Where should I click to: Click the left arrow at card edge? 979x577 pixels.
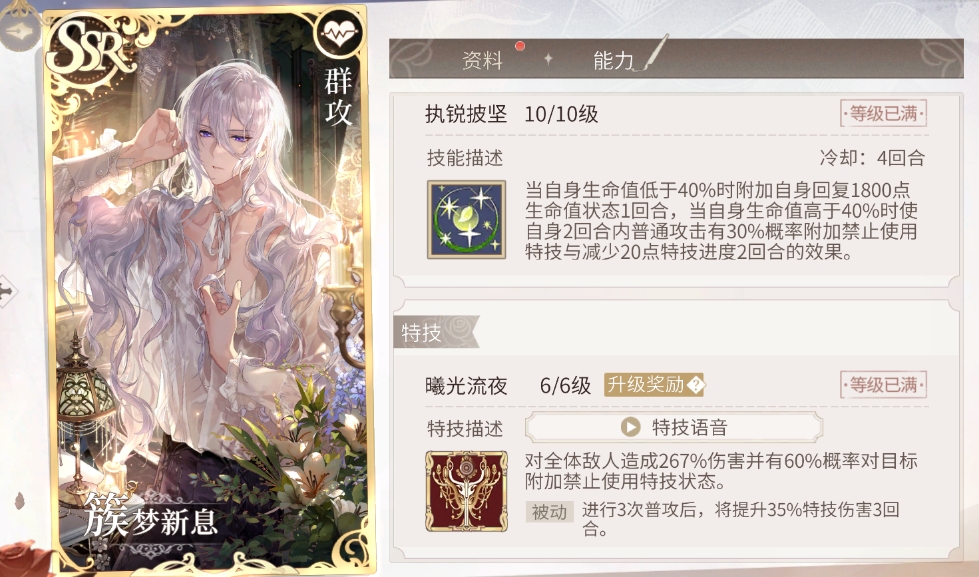(7, 291)
